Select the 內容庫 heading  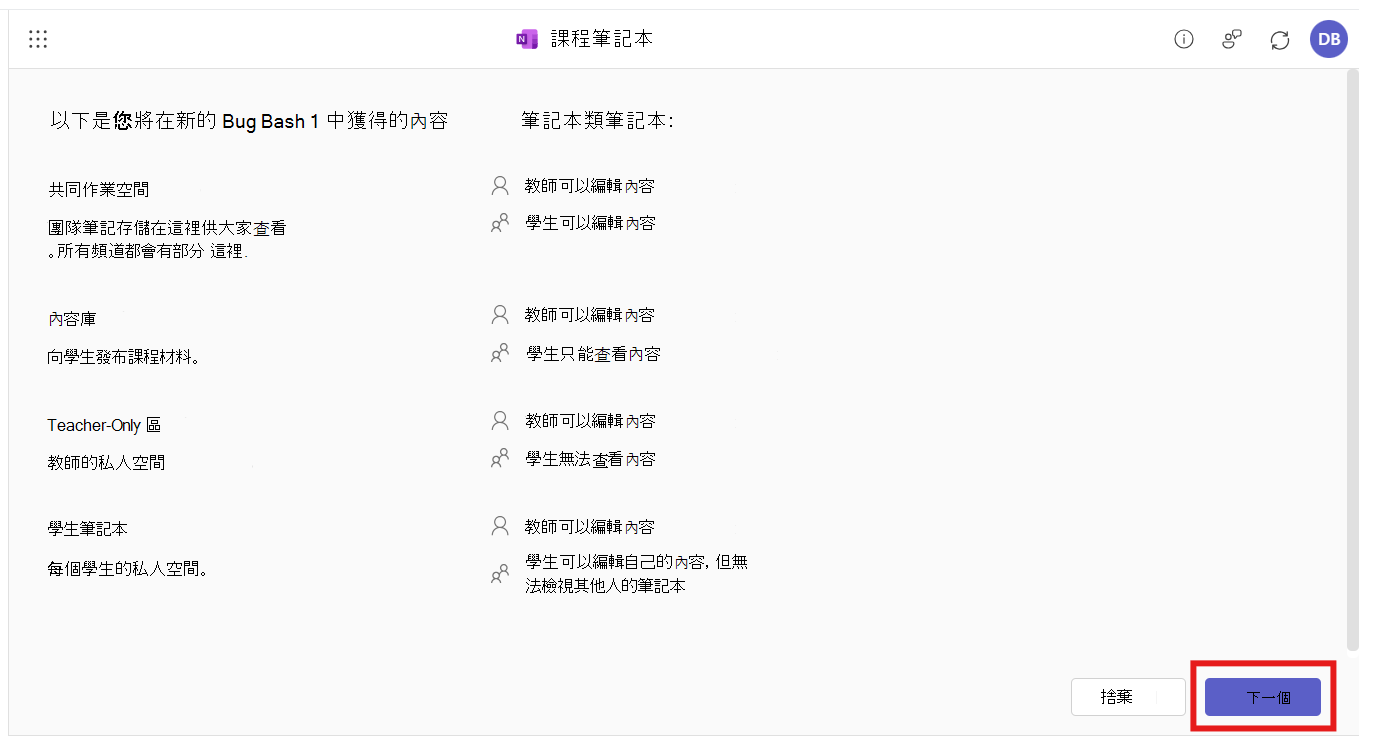coord(72,319)
